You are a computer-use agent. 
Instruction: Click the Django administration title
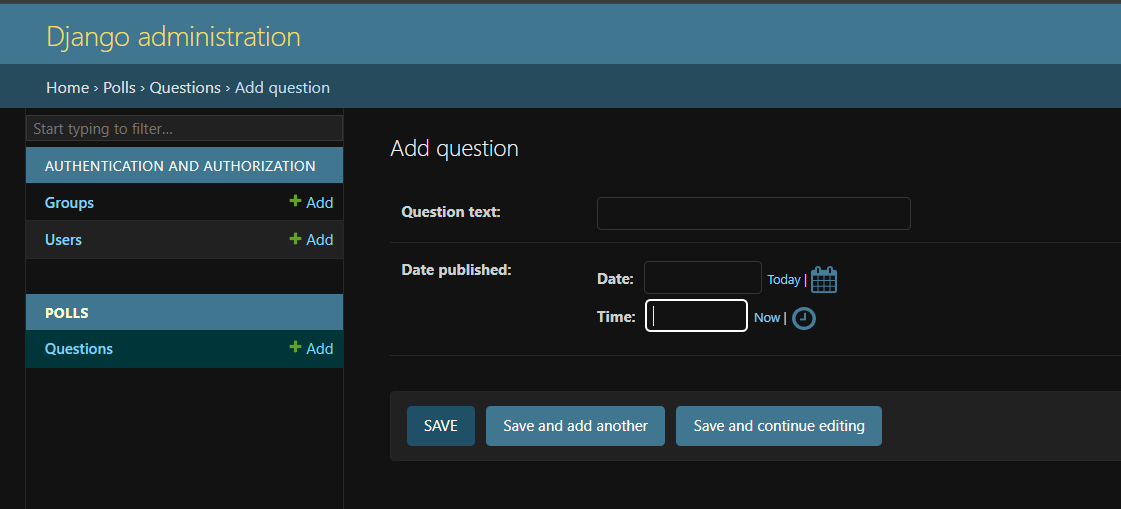coord(174,36)
